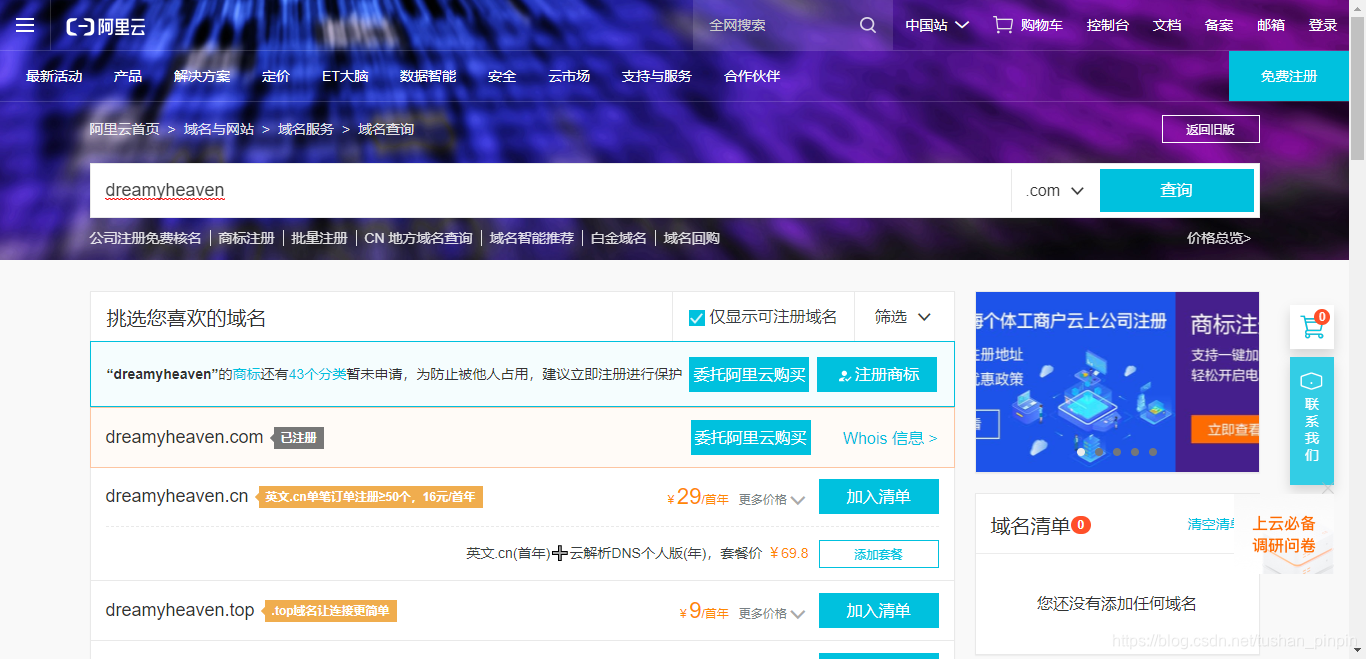Open the hamburger menu icon
Viewport: 1366px width, 659px height.
[x=25, y=25]
